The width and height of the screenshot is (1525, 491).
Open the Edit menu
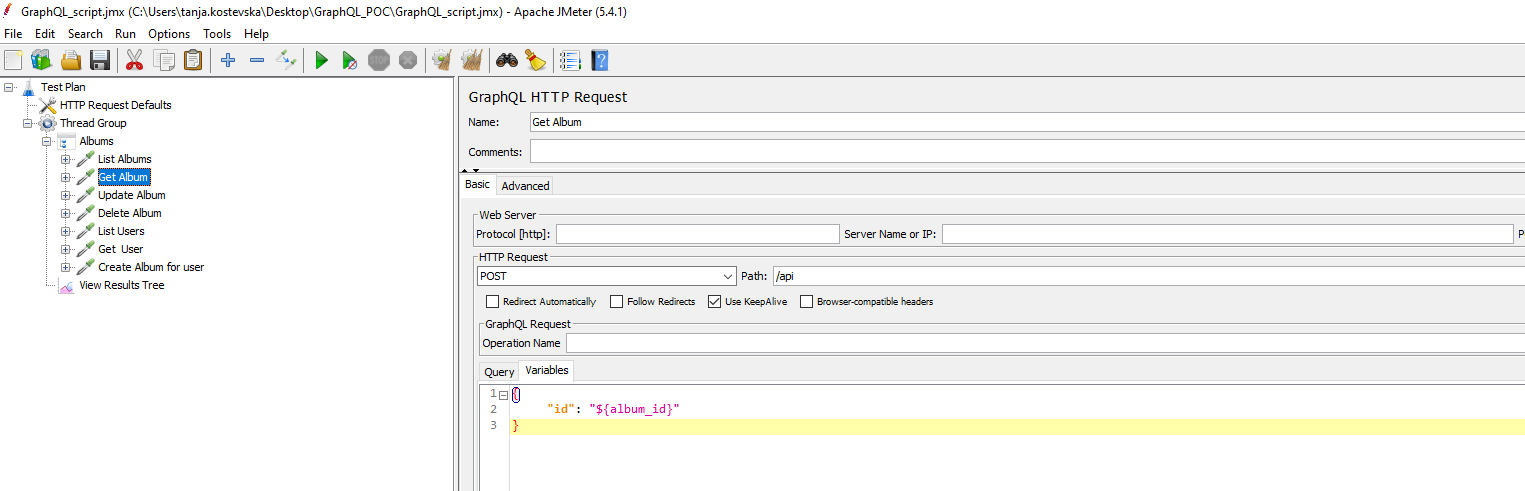(45, 34)
